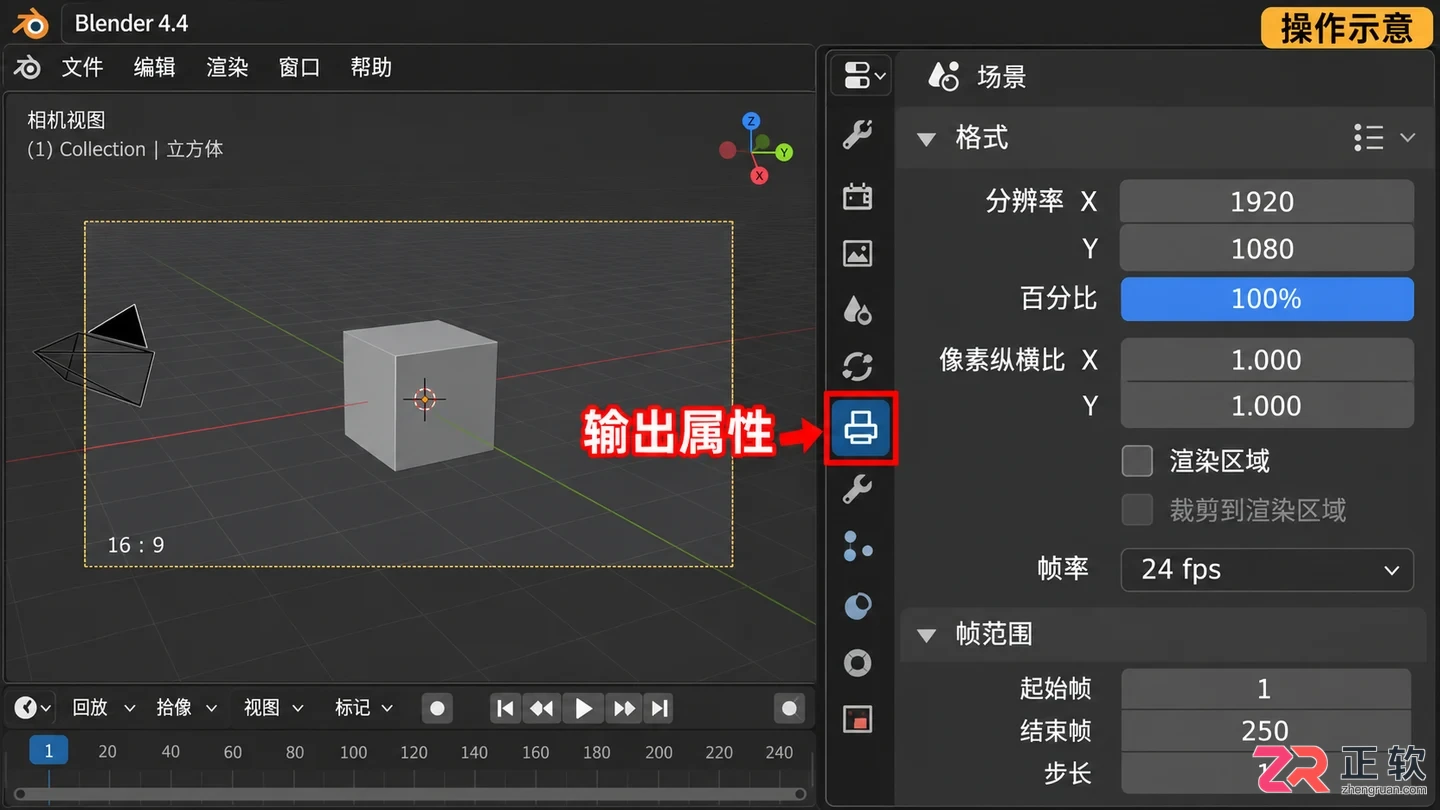Open the 视图 timeline dropdown
Image resolution: width=1440 pixels, height=810 pixels.
pos(273,708)
